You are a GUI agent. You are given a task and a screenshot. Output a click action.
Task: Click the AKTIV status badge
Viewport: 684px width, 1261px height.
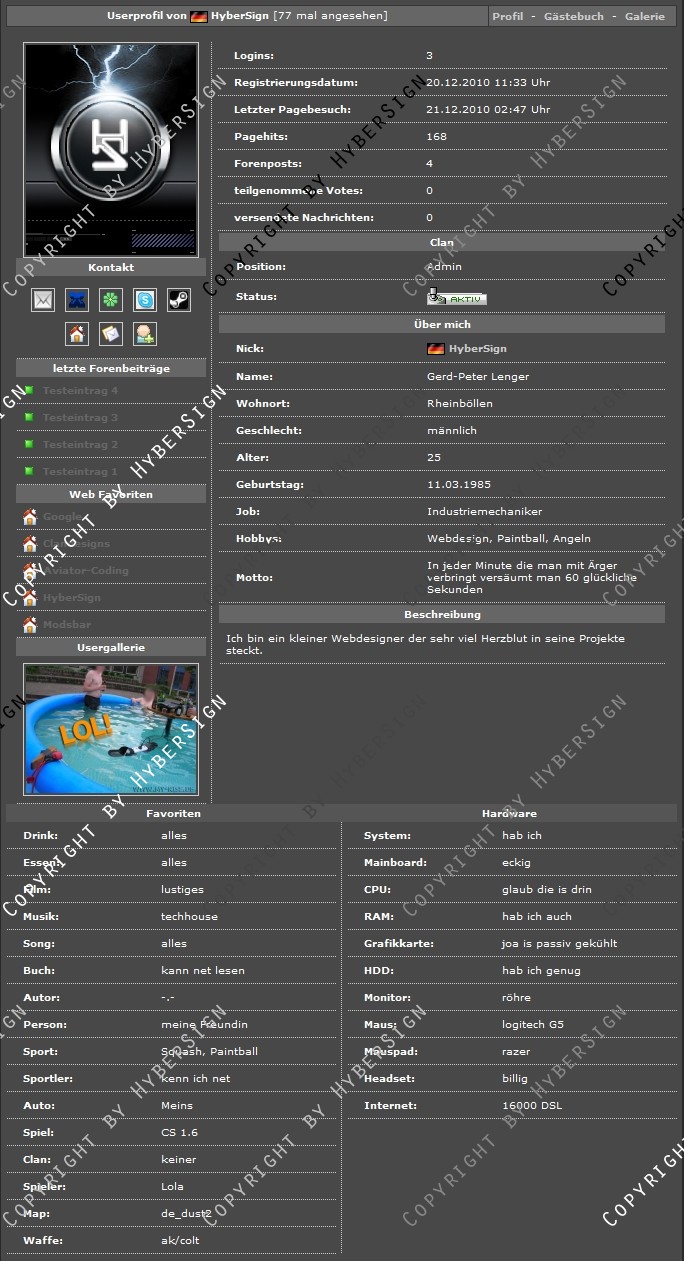[x=457, y=298]
